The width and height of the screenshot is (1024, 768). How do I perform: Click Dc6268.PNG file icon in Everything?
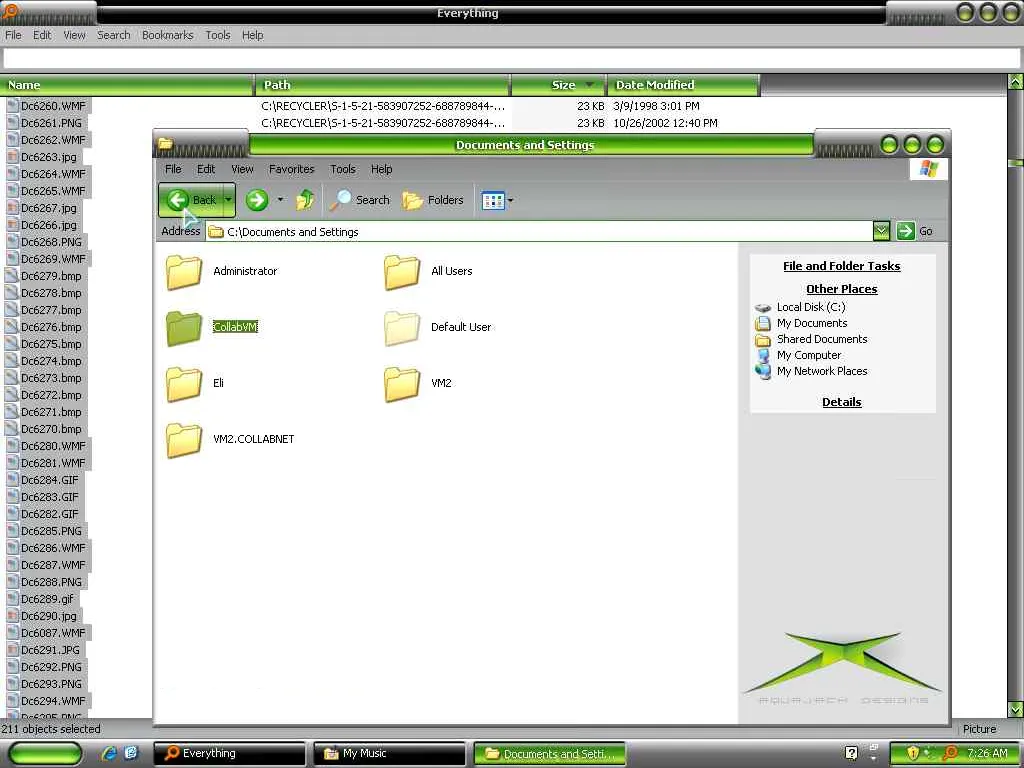[x=12, y=242]
